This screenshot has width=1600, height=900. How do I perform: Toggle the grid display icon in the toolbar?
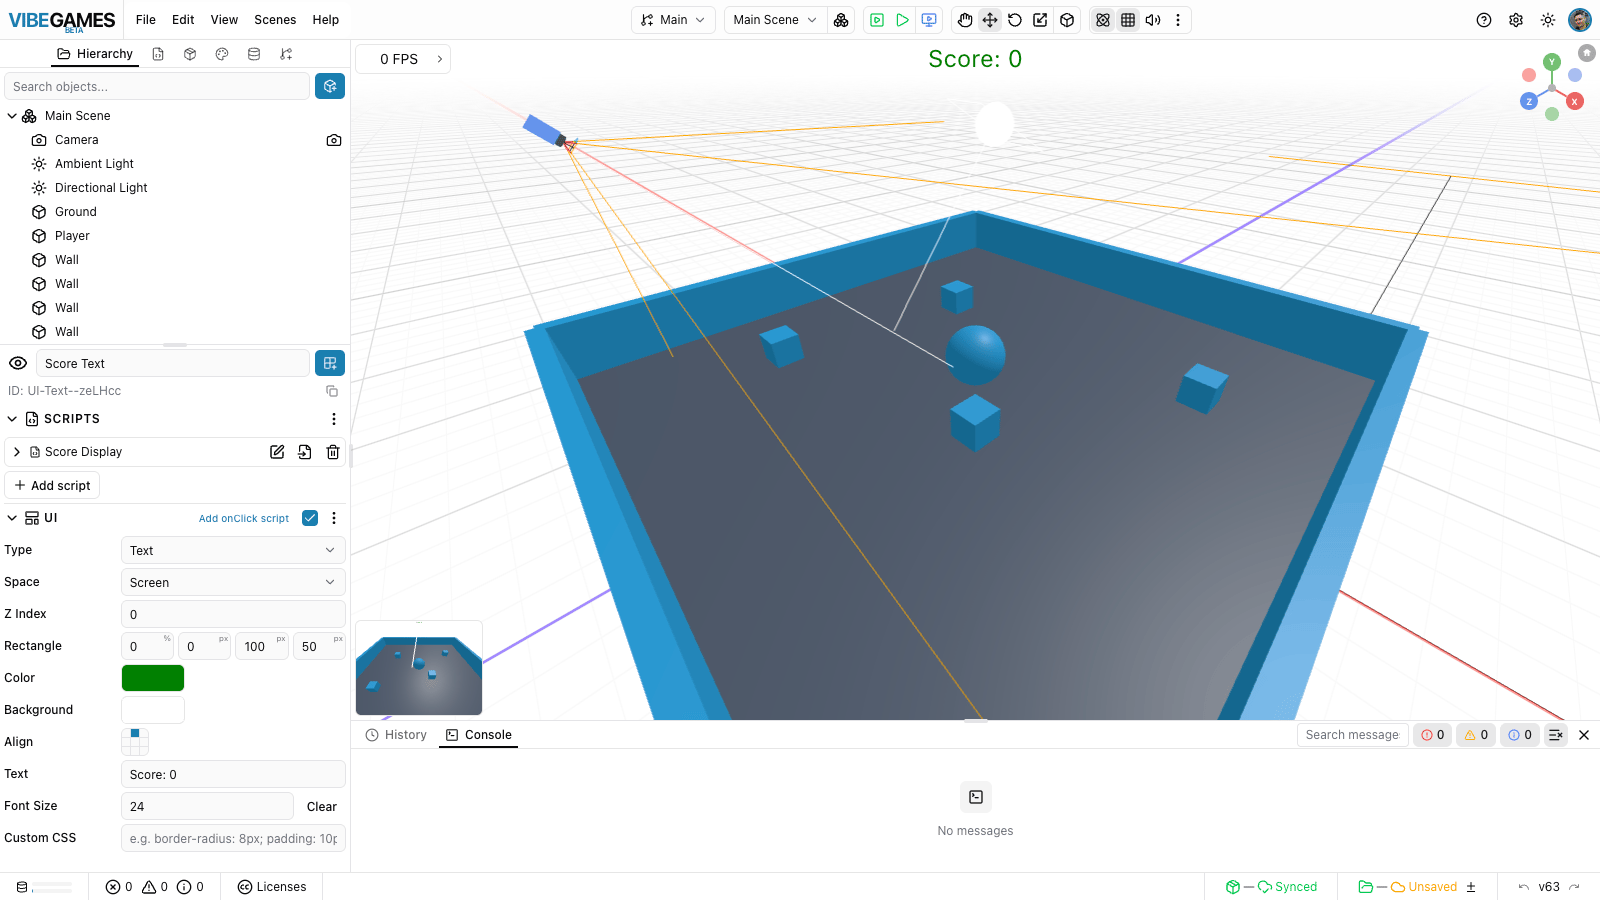click(x=1128, y=20)
